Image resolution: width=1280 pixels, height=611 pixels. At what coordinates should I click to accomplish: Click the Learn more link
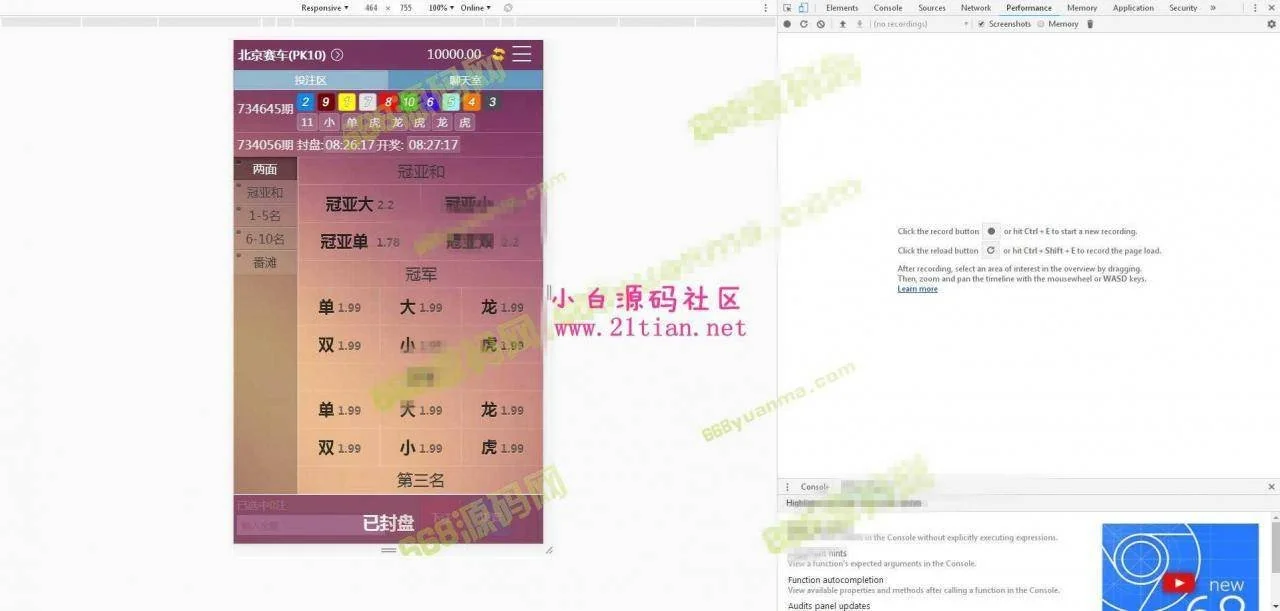917,289
